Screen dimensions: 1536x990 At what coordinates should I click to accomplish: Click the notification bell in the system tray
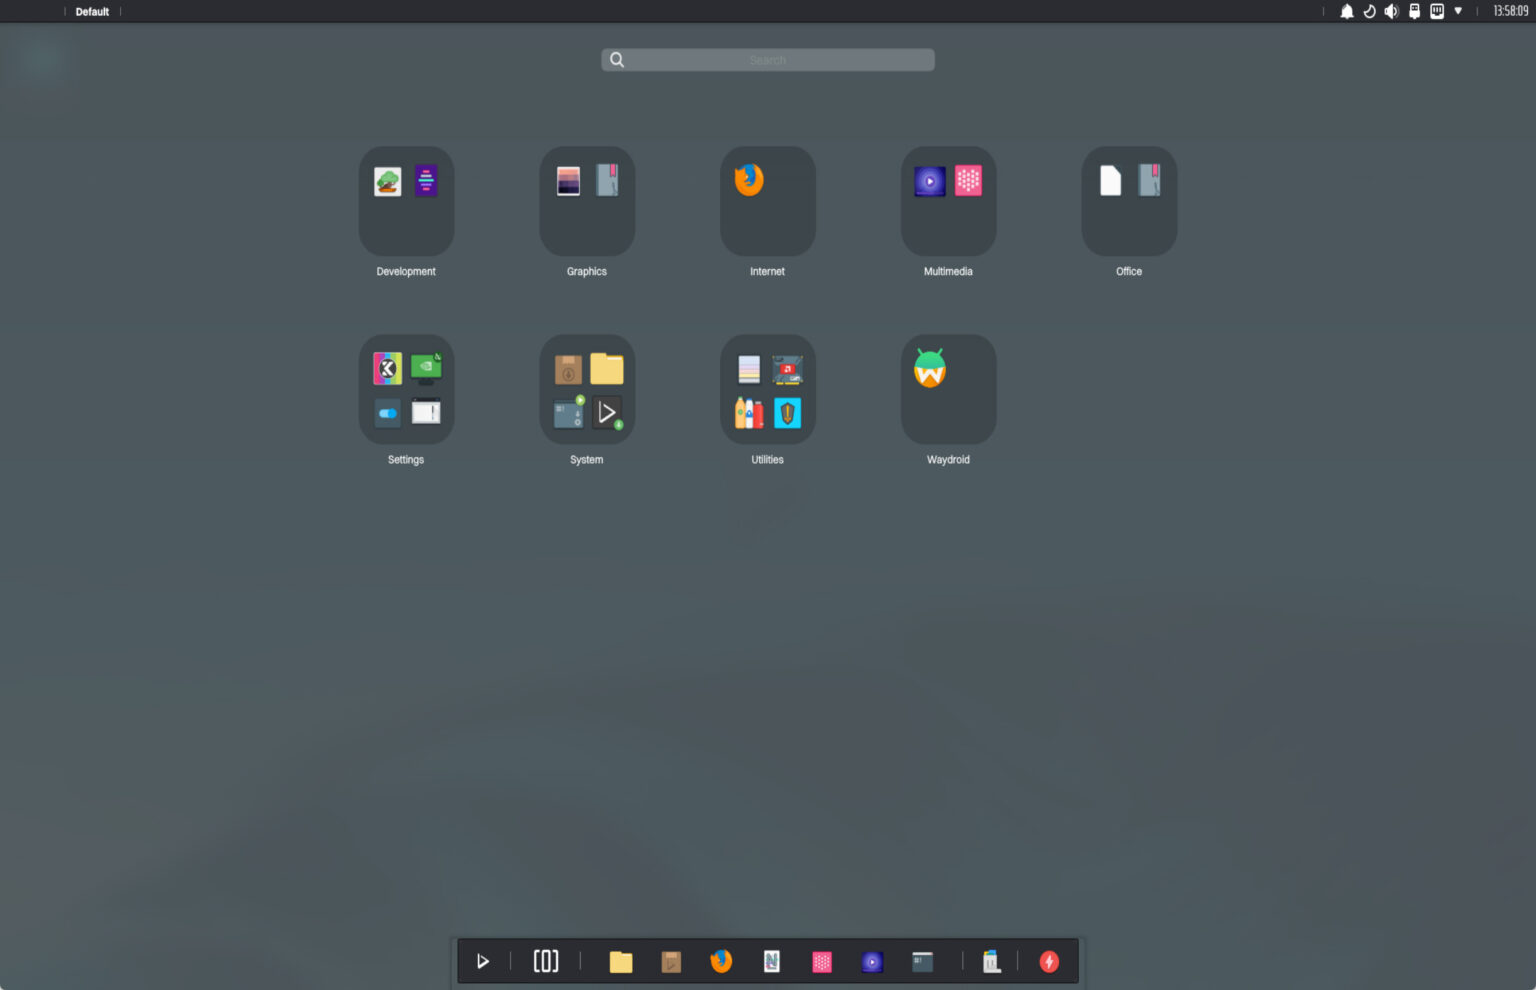pos(1346,11)
